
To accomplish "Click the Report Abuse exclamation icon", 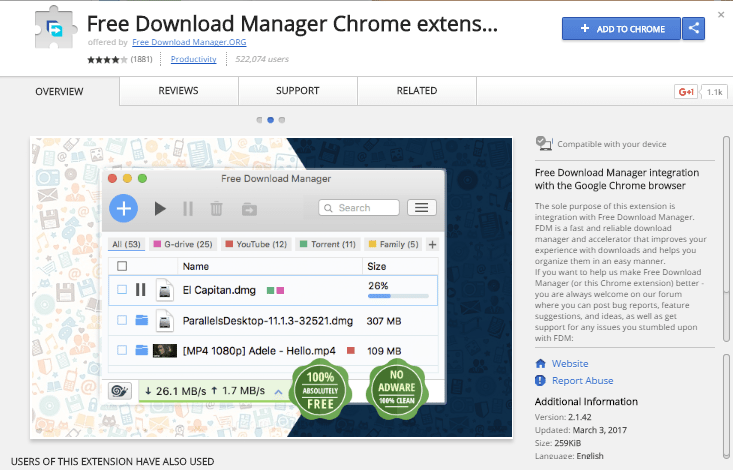I will point(540,380).
